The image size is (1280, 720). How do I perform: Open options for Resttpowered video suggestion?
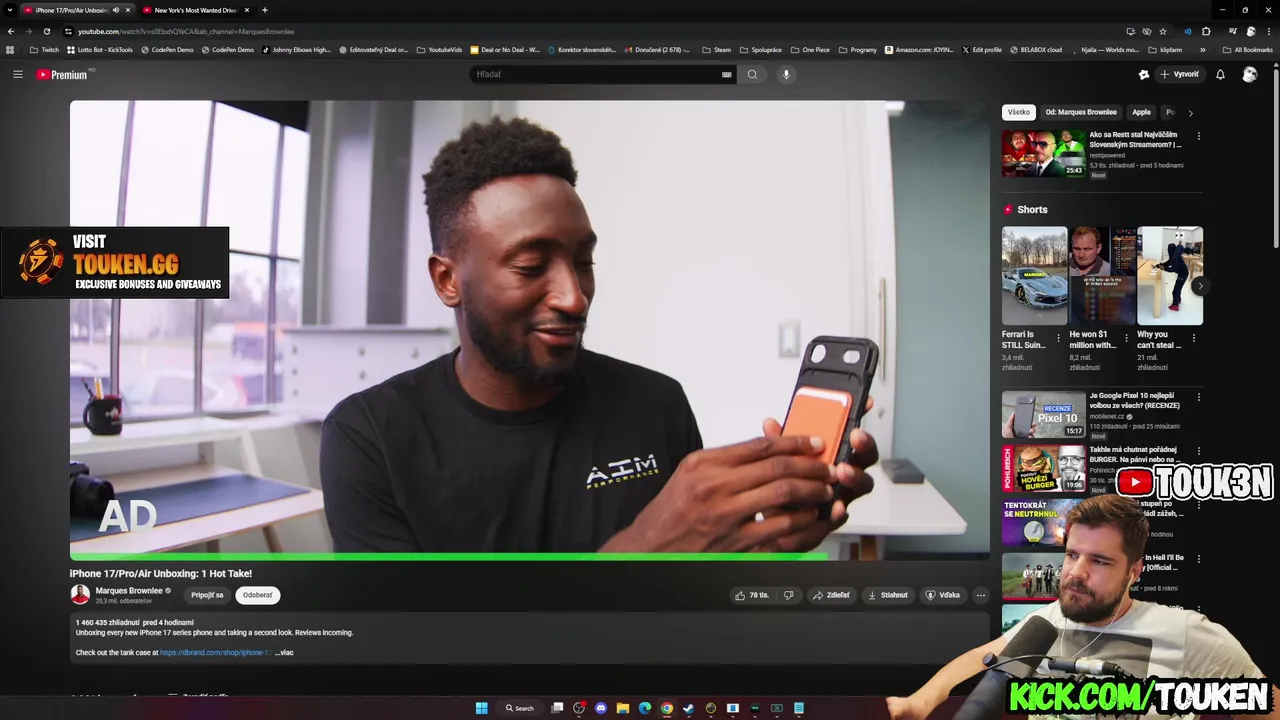click(1199, 136)
